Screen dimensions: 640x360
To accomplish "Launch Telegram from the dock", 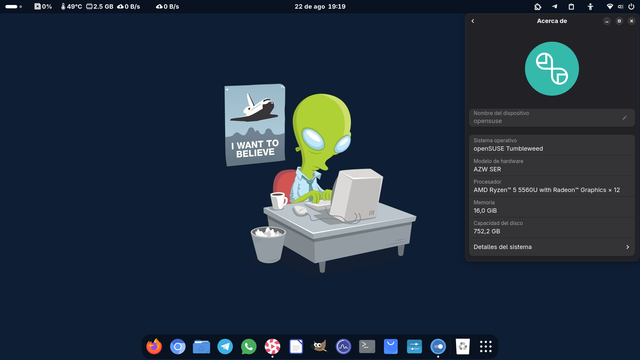I will pos(225,347).
